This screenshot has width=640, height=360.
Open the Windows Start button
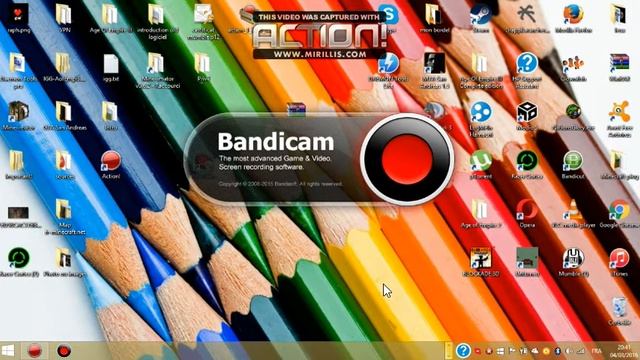8,351
